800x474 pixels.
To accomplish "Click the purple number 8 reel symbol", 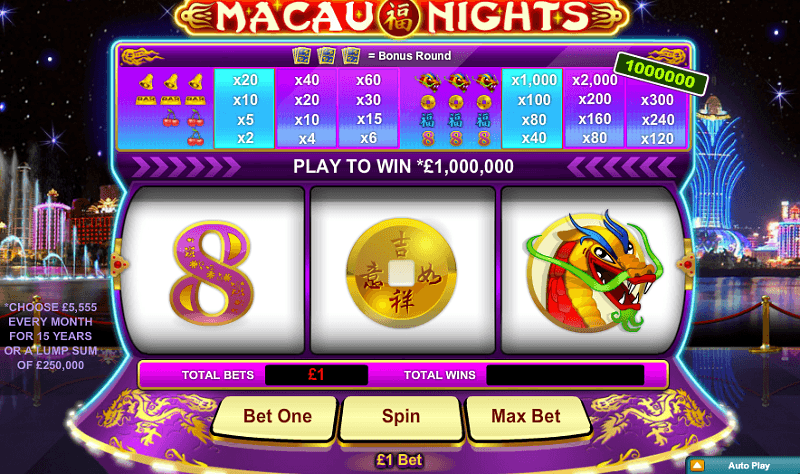I will coord(211,272).
